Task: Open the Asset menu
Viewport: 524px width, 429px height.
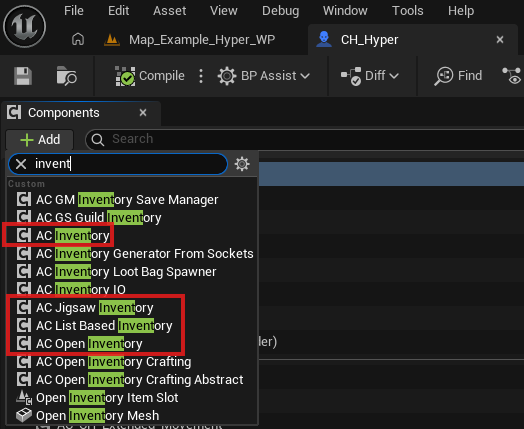Action: 170,11
